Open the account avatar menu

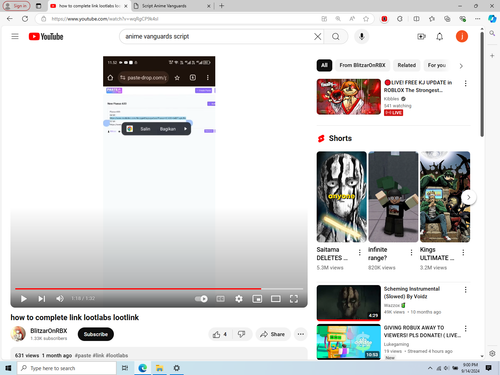pos(462,36)
